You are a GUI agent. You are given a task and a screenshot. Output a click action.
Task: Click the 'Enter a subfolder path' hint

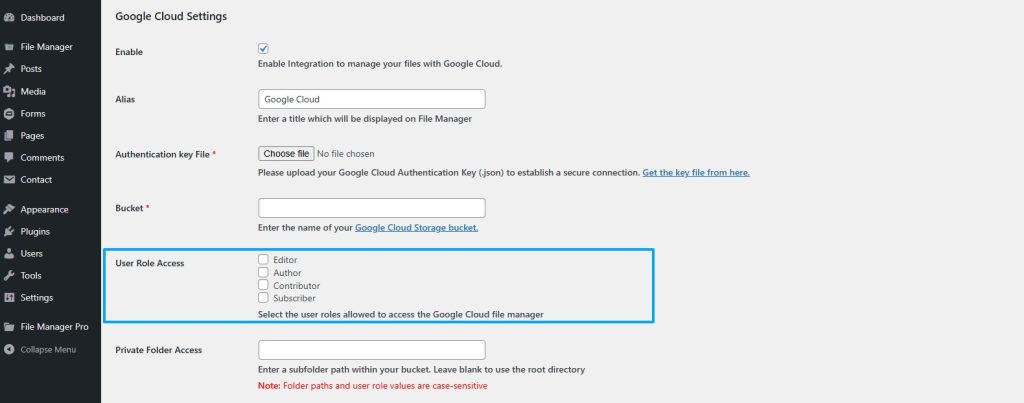tap(421, 370)
